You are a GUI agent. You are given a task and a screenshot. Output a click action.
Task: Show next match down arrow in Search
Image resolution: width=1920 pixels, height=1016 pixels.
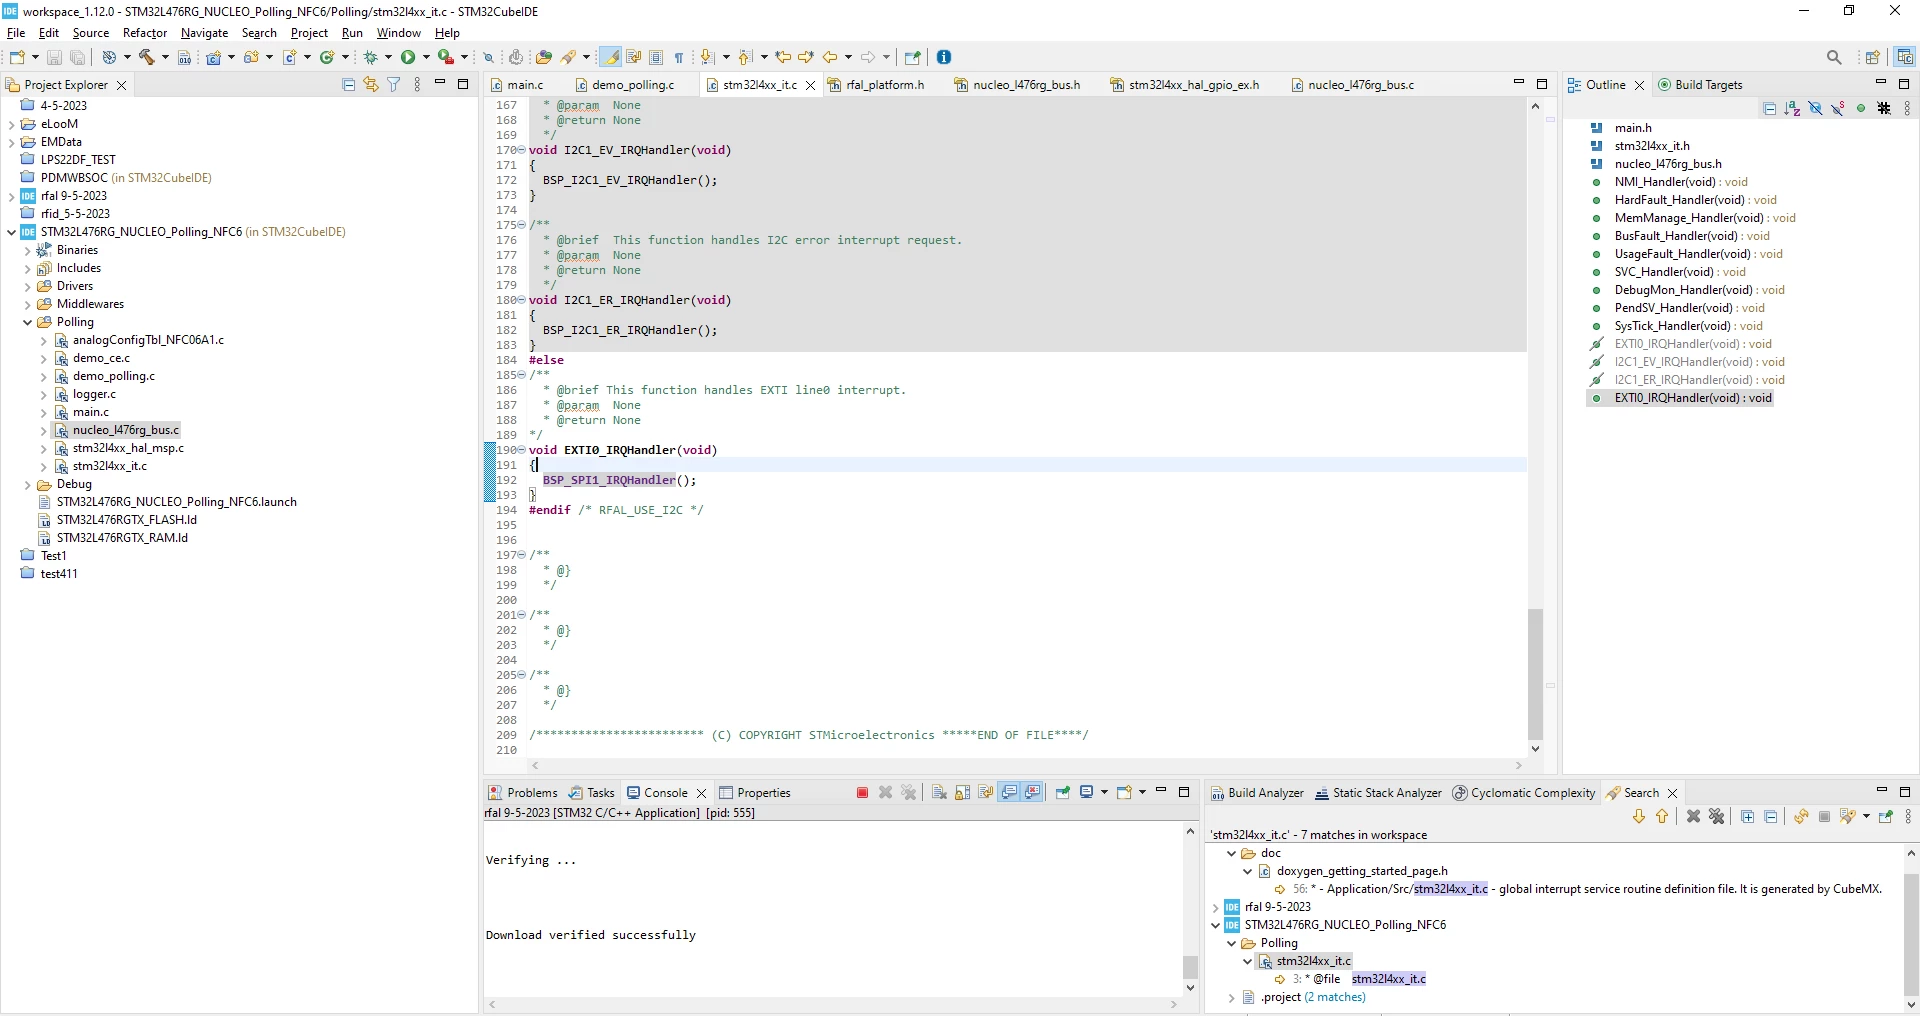tap(1638, 816)
